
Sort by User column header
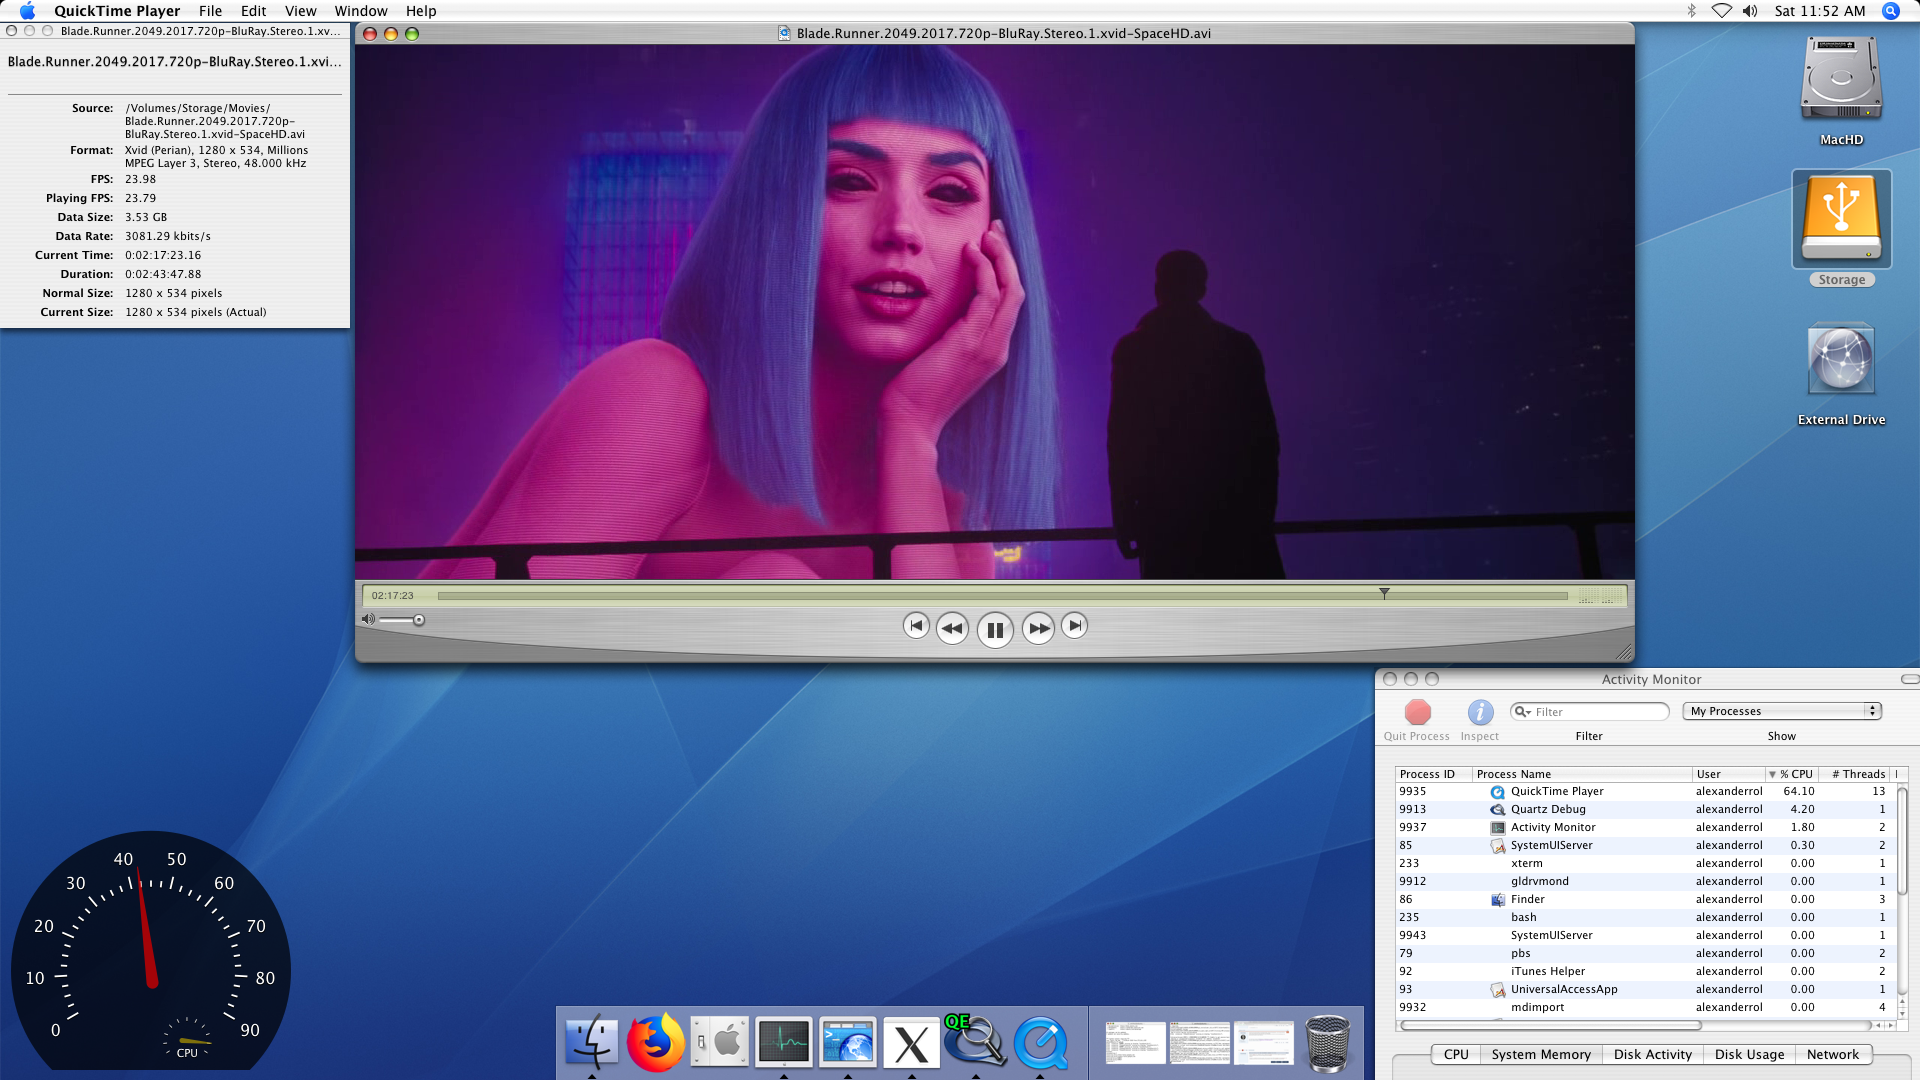[1728, 774]
